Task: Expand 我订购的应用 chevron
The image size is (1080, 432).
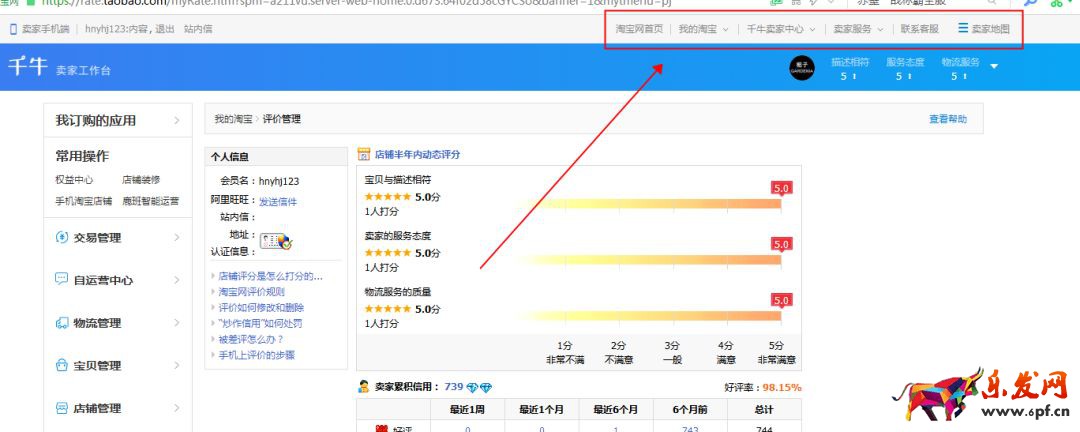Action: click(x=176, y=121)
